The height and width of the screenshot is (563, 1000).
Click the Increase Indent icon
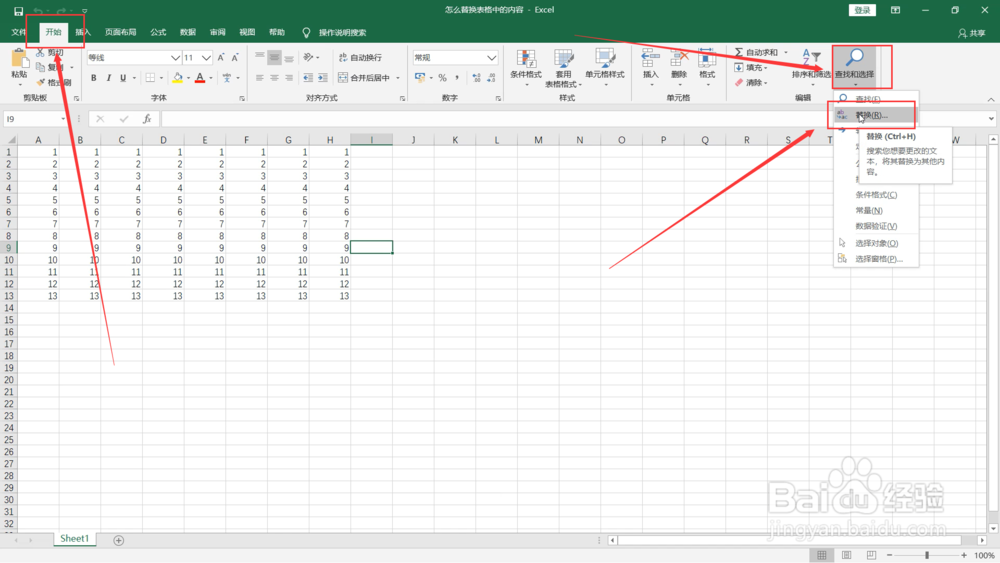pos(323,78)
